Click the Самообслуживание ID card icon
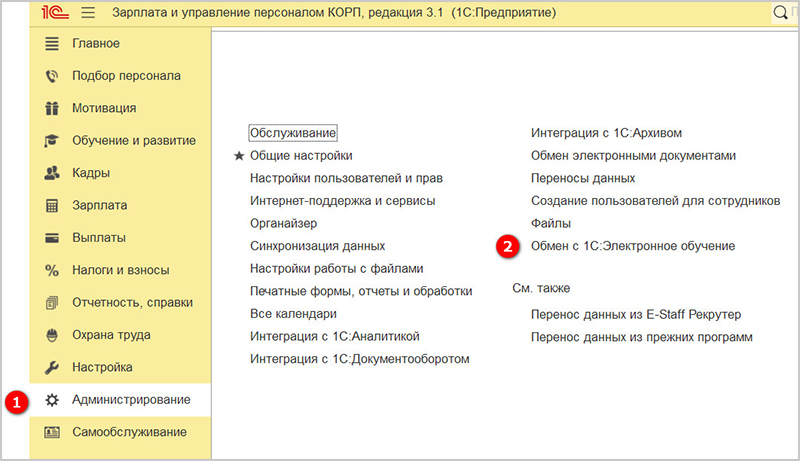This screenshot has height=461, width=800. pyautogui.click(x=52, y=432)
